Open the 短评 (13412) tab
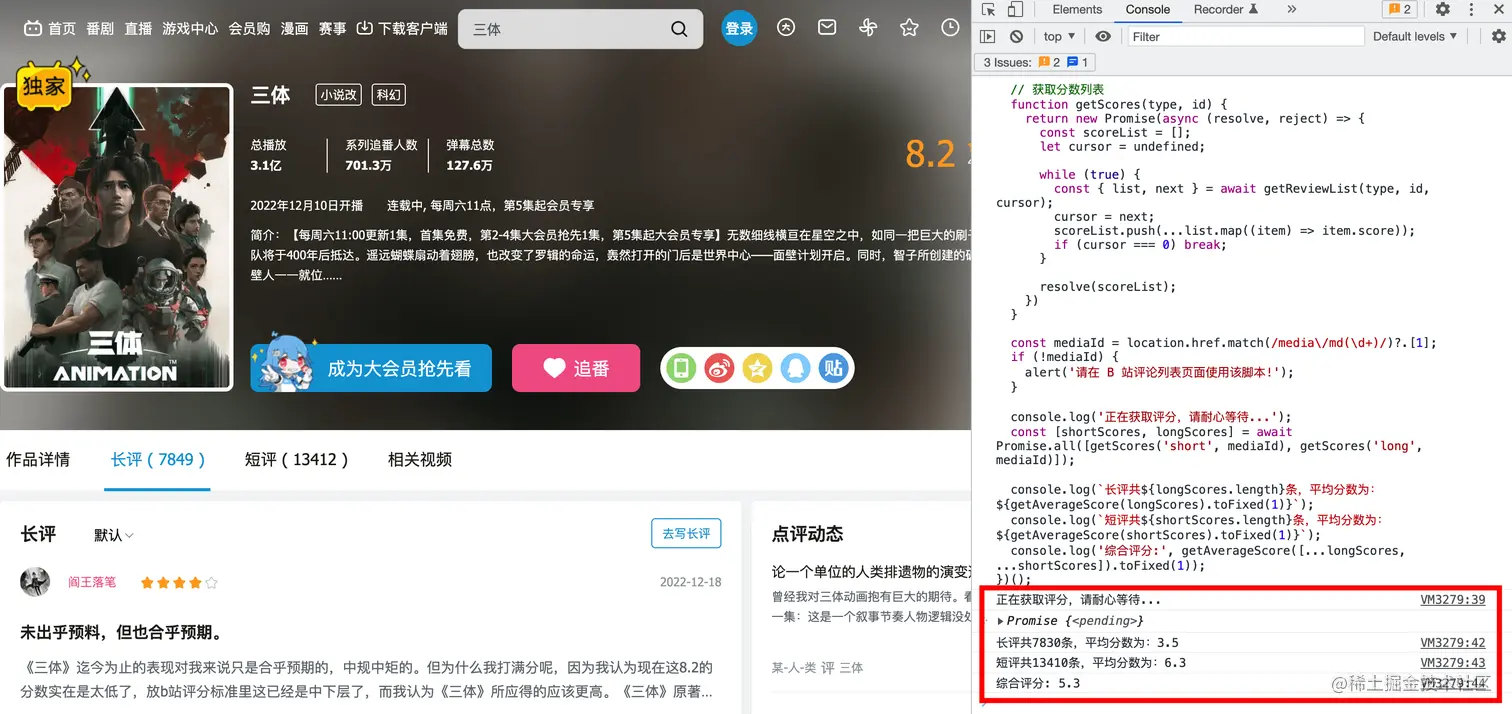 pos(297,460)
